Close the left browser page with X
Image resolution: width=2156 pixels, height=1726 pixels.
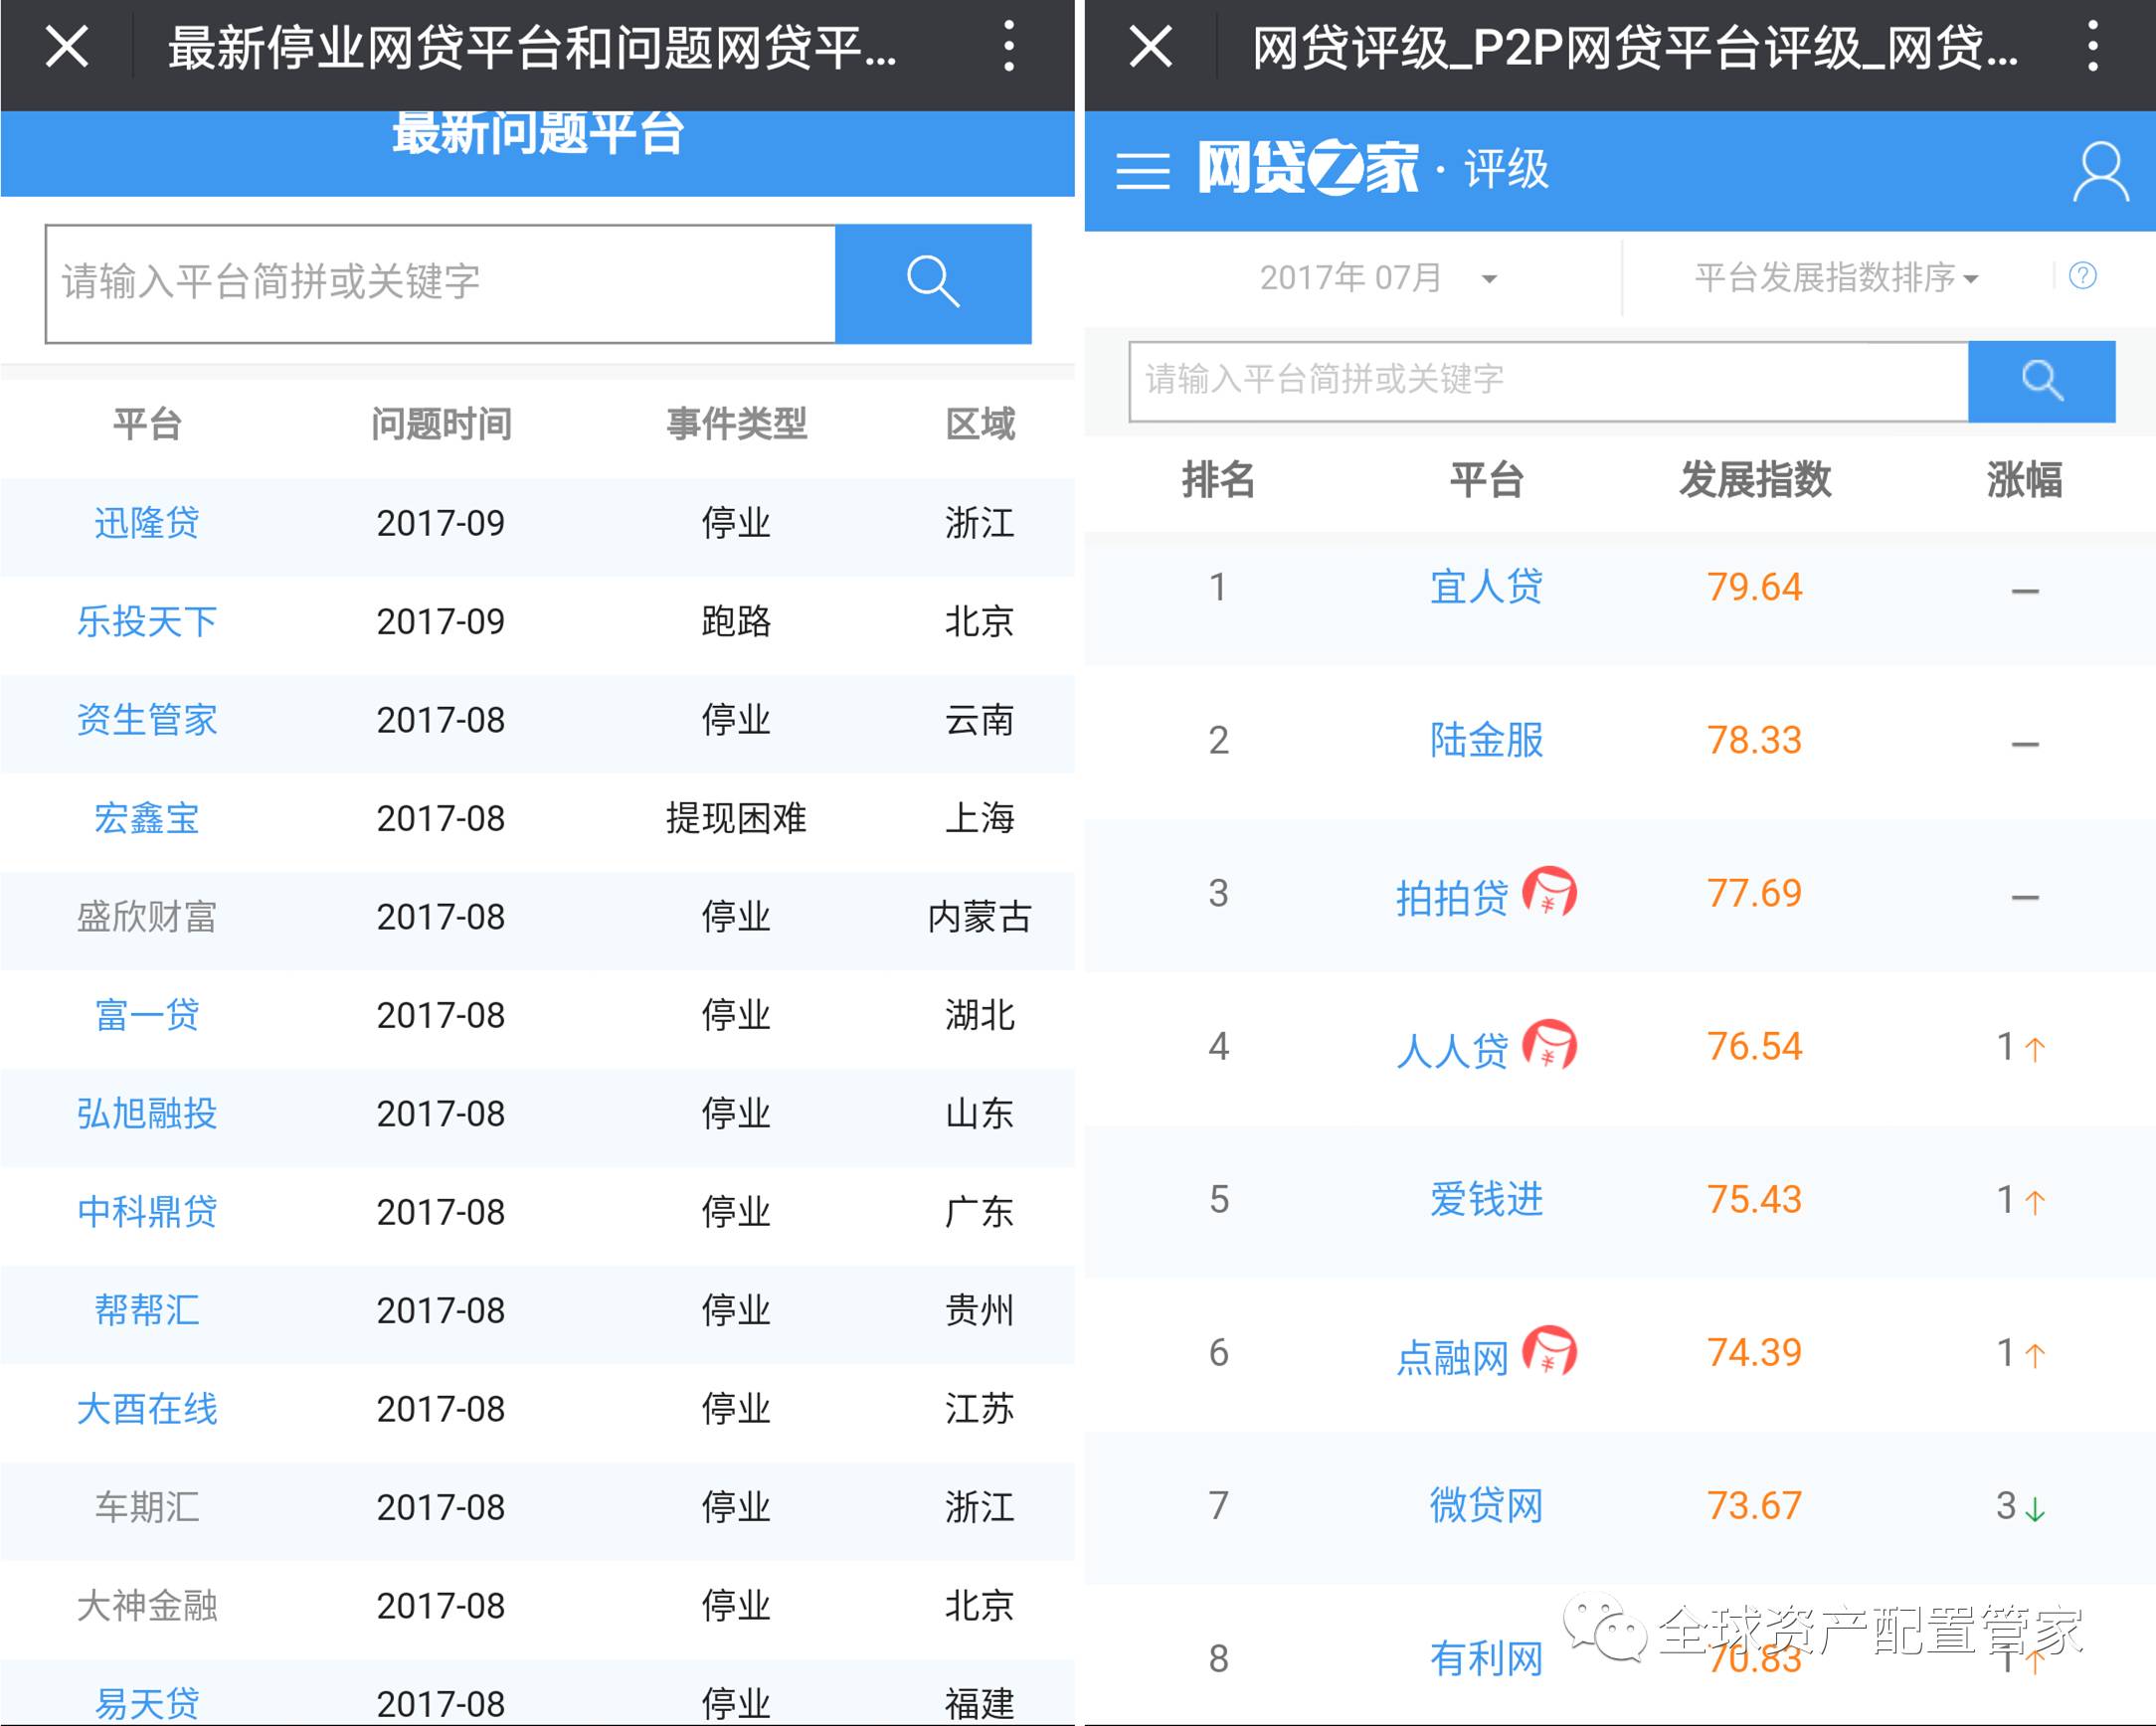67,47
